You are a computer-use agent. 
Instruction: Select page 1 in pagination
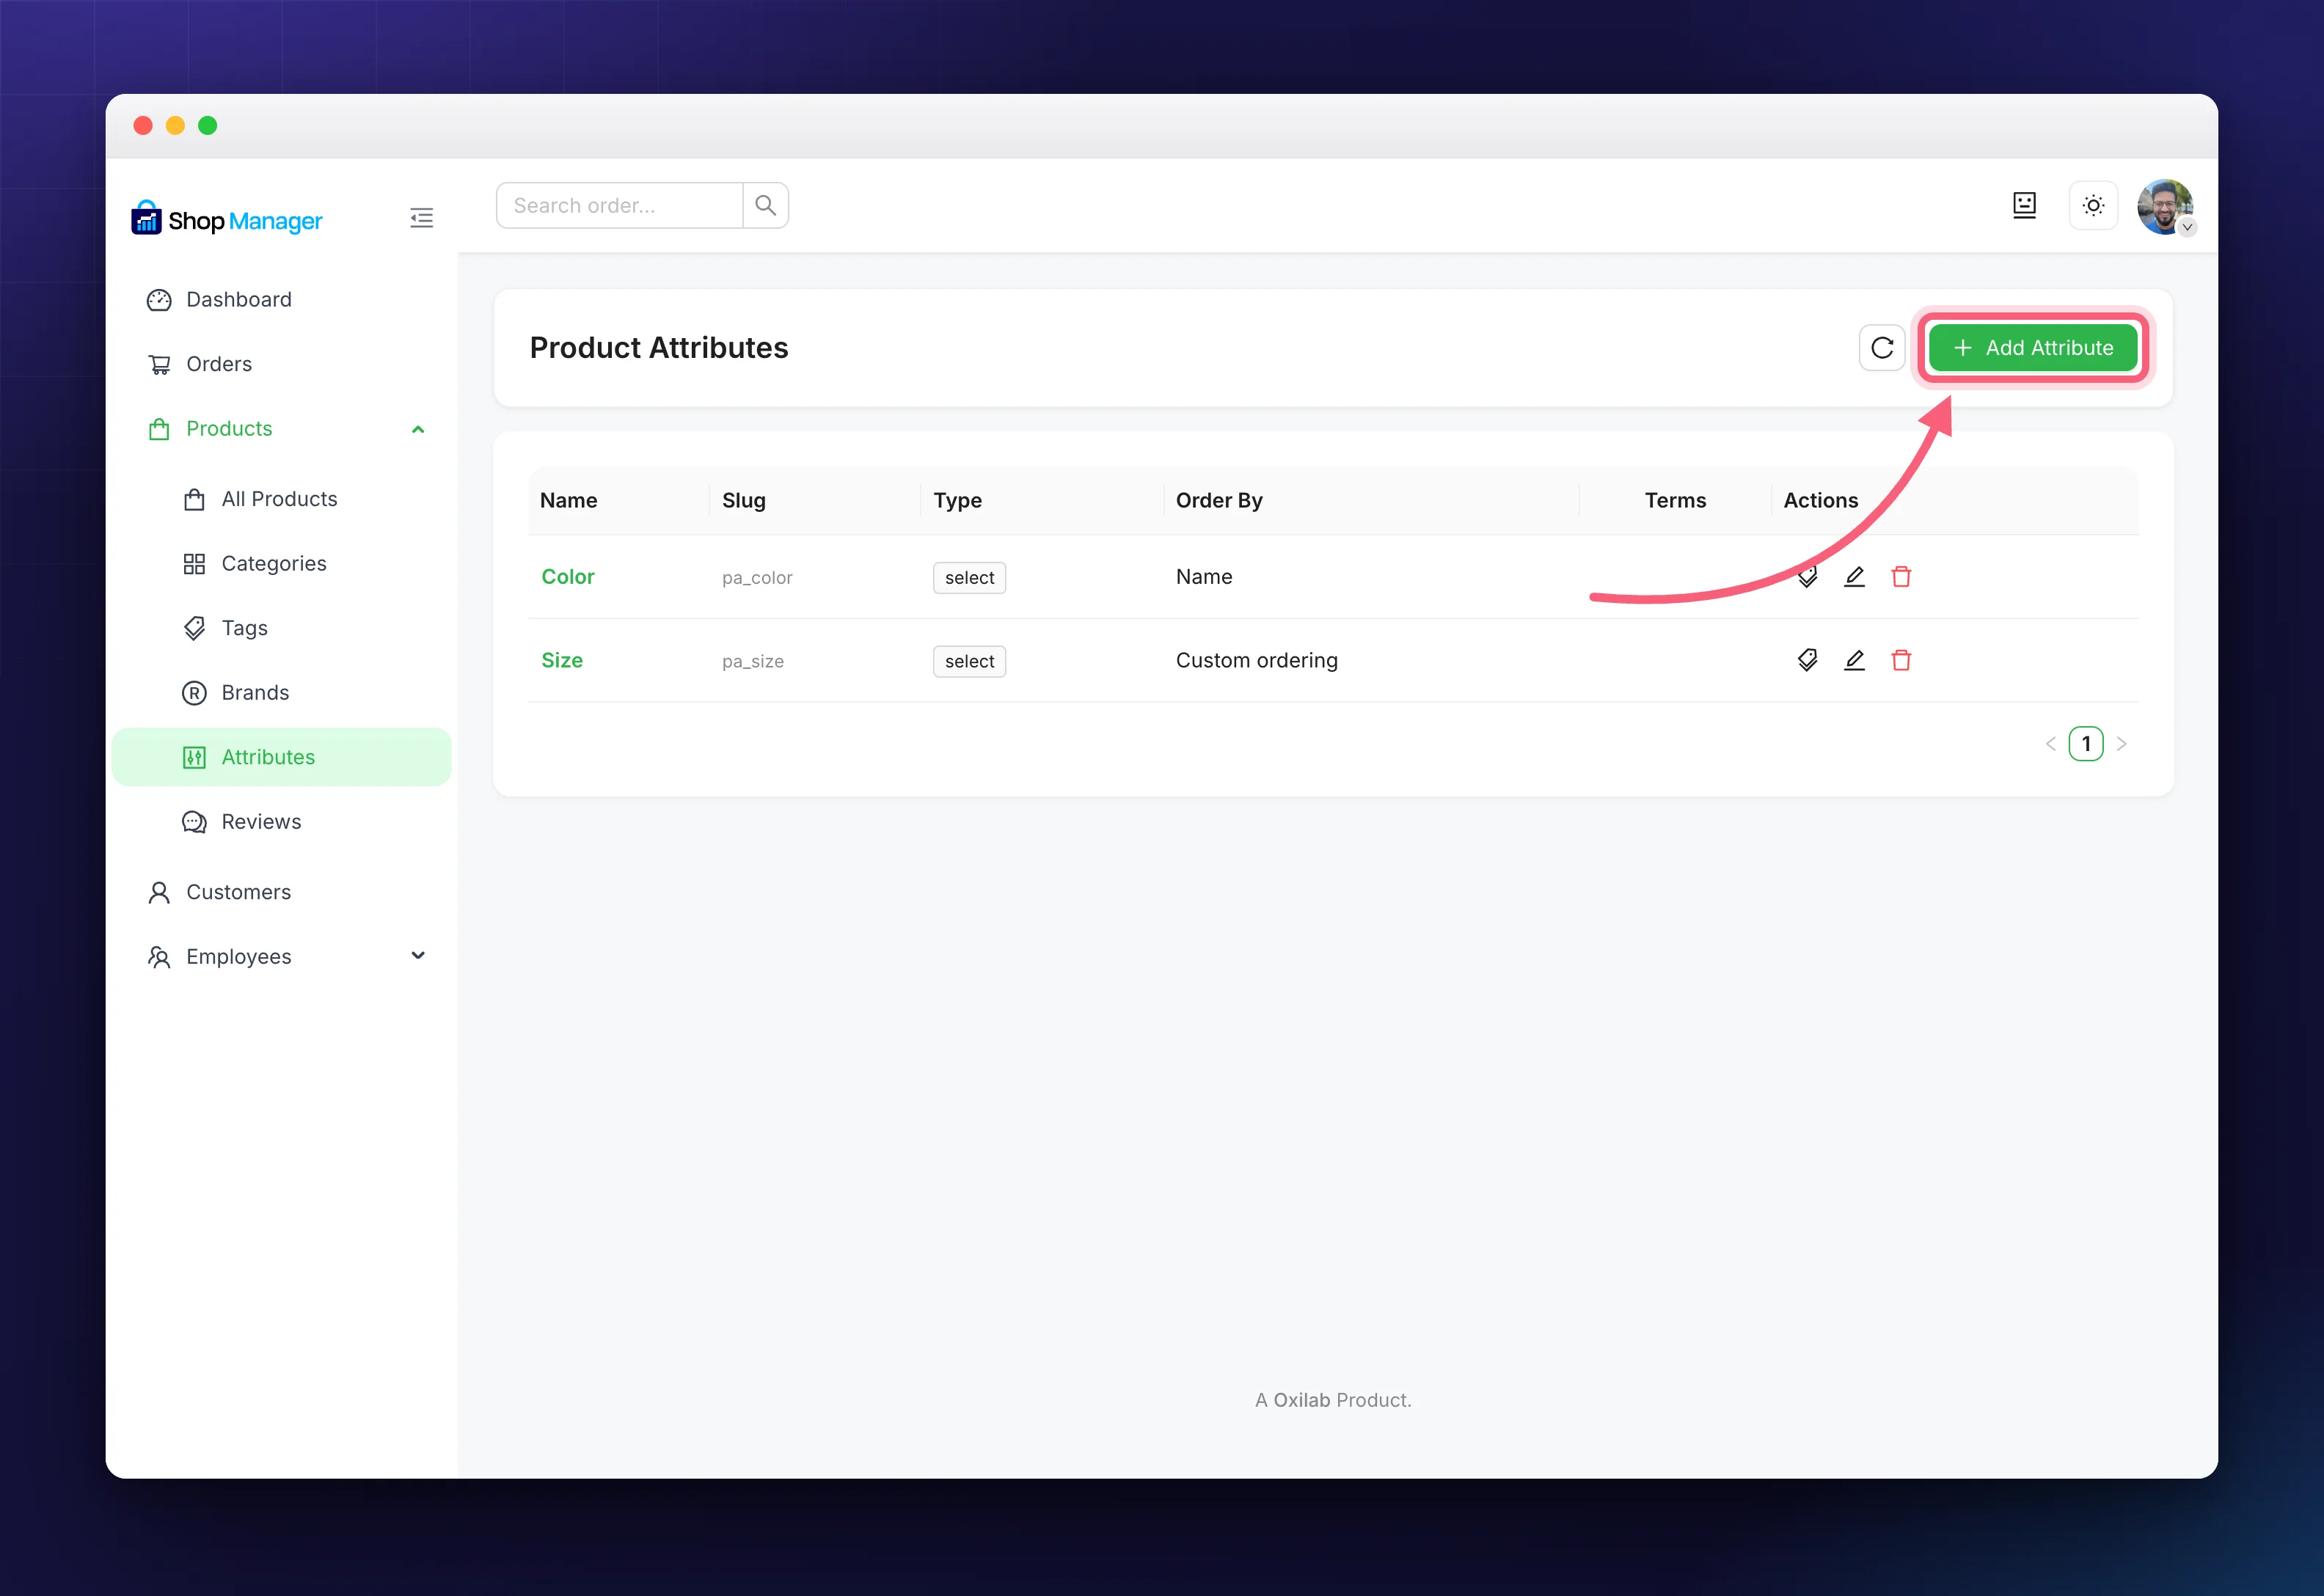tap(2086, 744)
